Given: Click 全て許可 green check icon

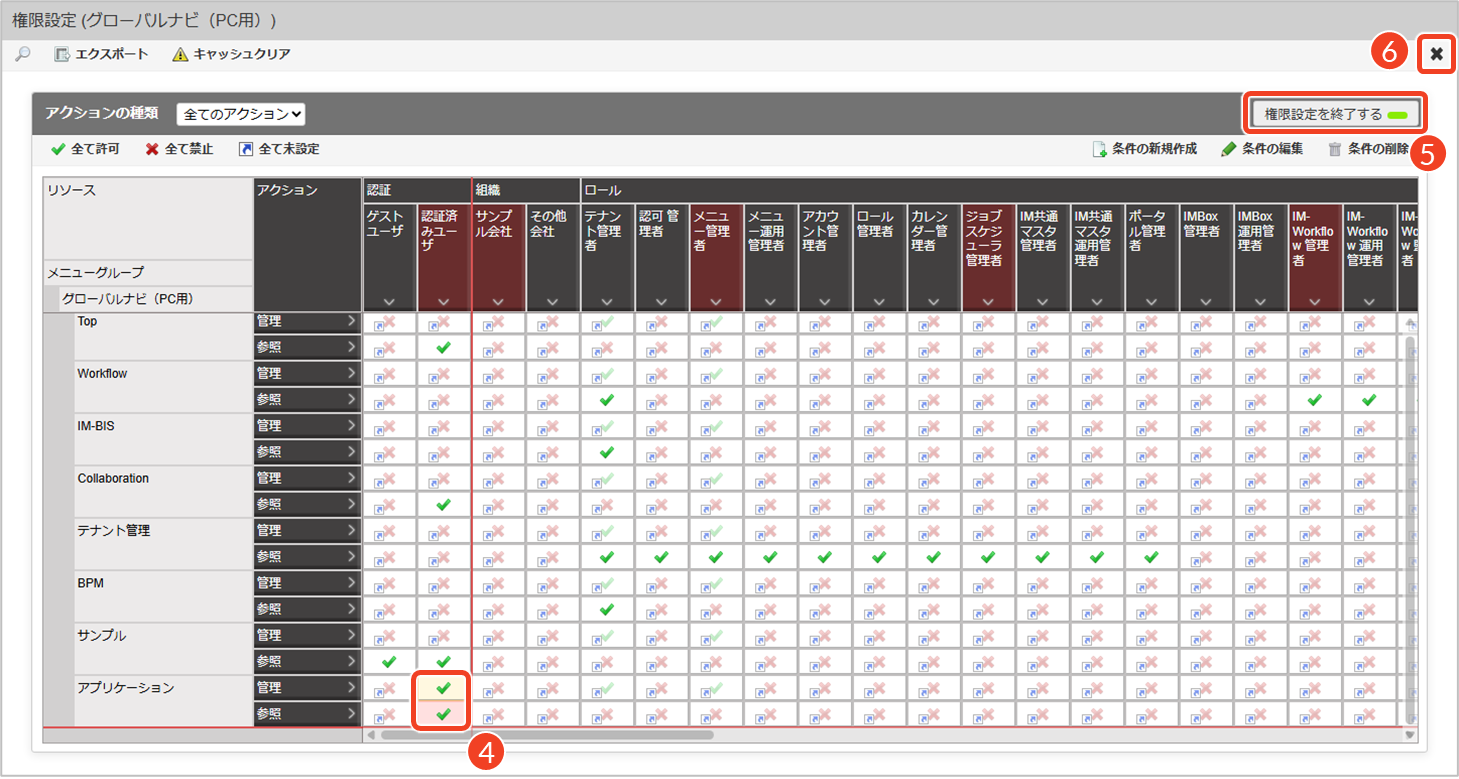Looking at the screenshot, I should (x=58, y=149).
